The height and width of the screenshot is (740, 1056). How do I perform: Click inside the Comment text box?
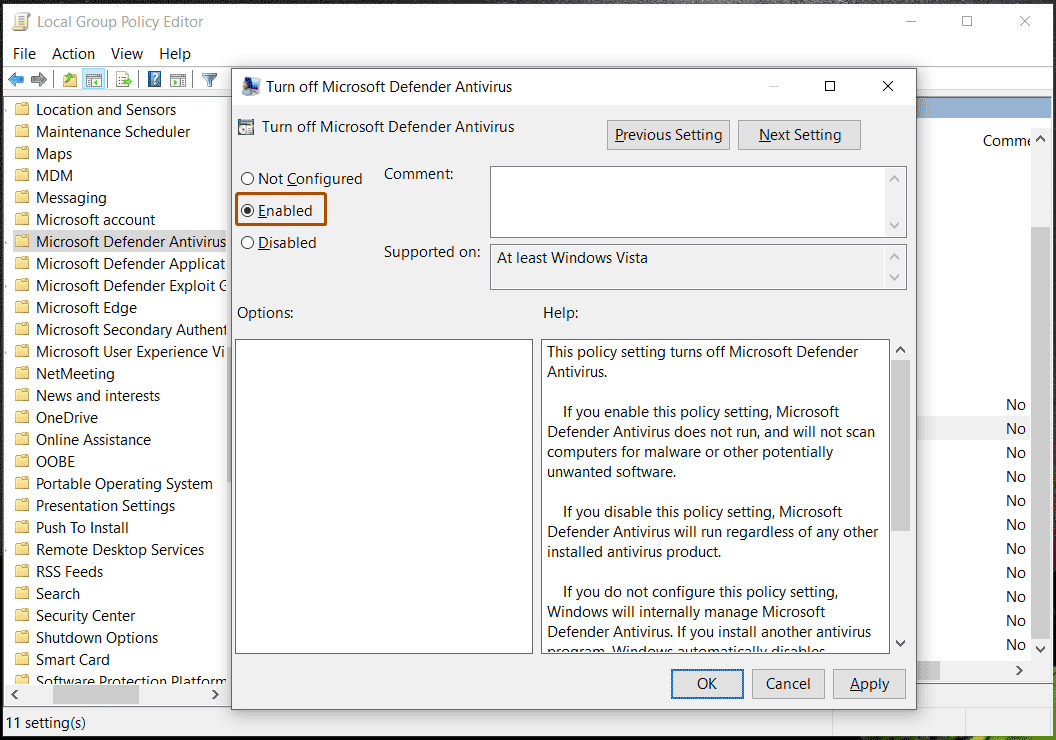687,201
